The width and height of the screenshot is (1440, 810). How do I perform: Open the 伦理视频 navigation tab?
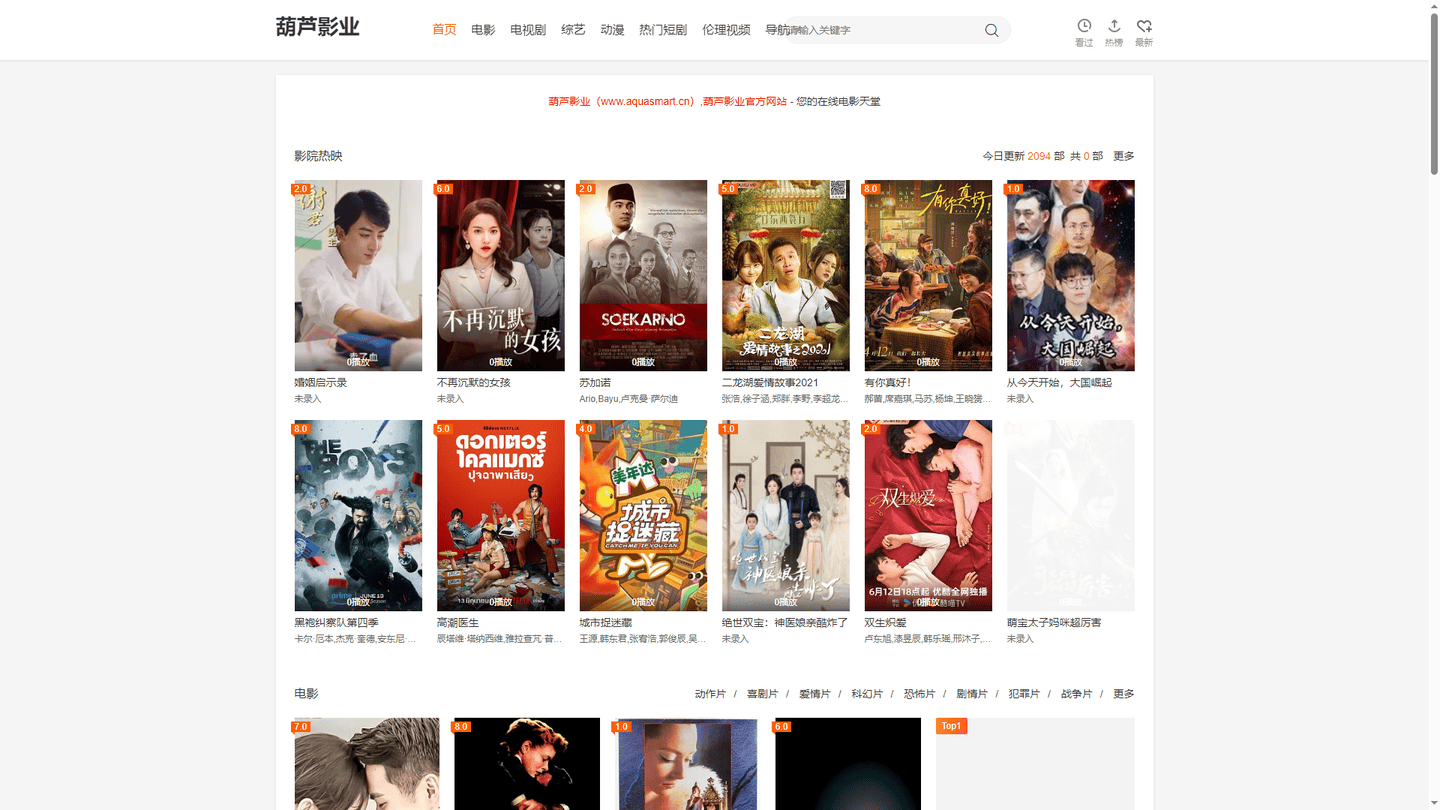(726, 30)
